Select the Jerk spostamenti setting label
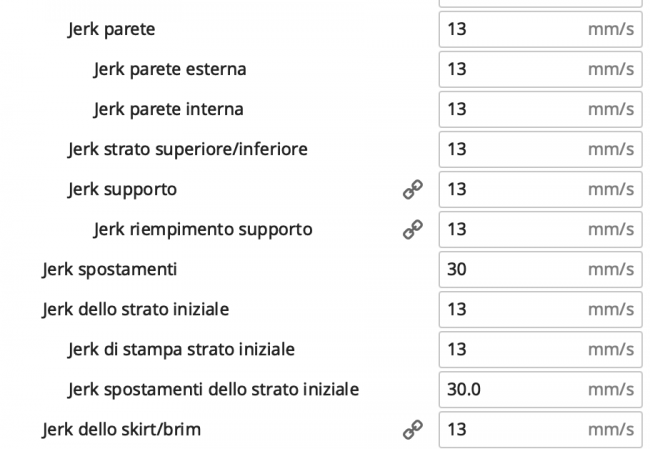Image resolution: width=650 pixels, height=449 pixels. tap(110, 269)
